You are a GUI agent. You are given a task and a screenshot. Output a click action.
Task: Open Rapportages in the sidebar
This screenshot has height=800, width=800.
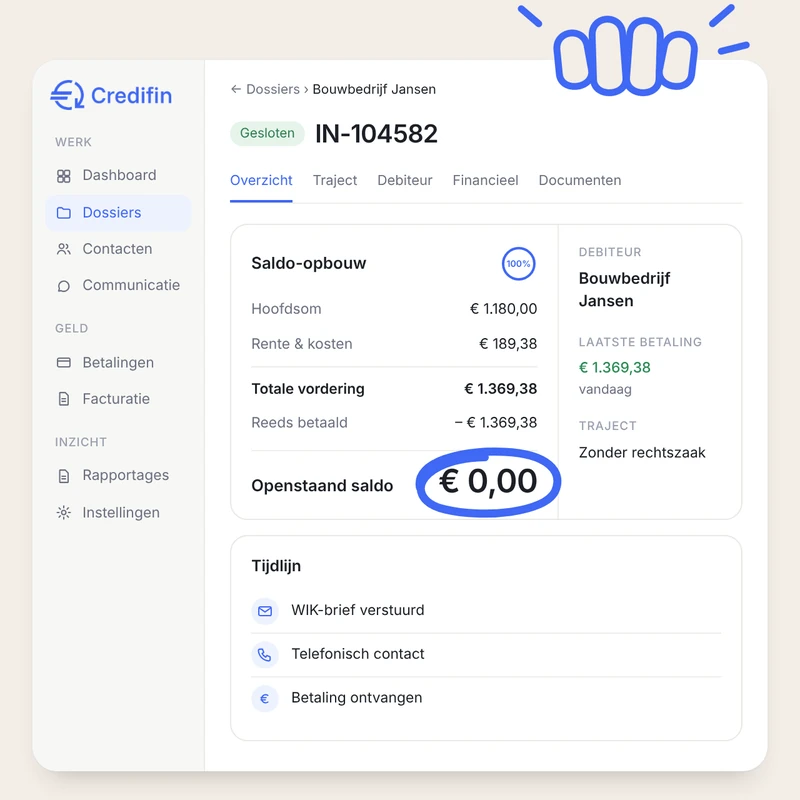[x=118, y=476]
